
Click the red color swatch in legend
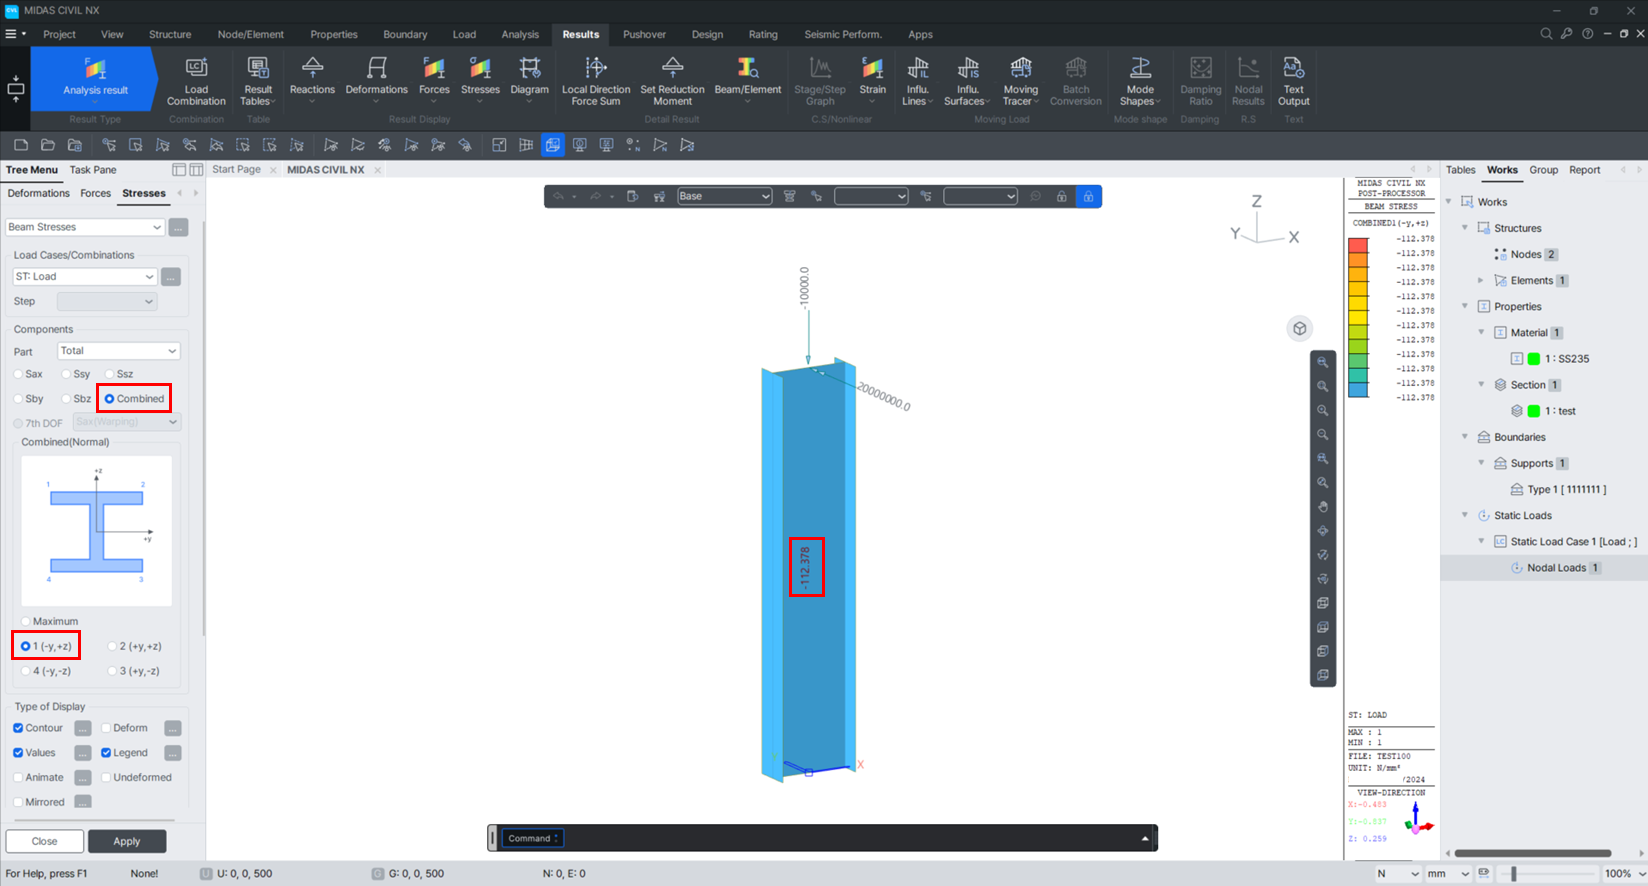click(x=1358, y=246)
